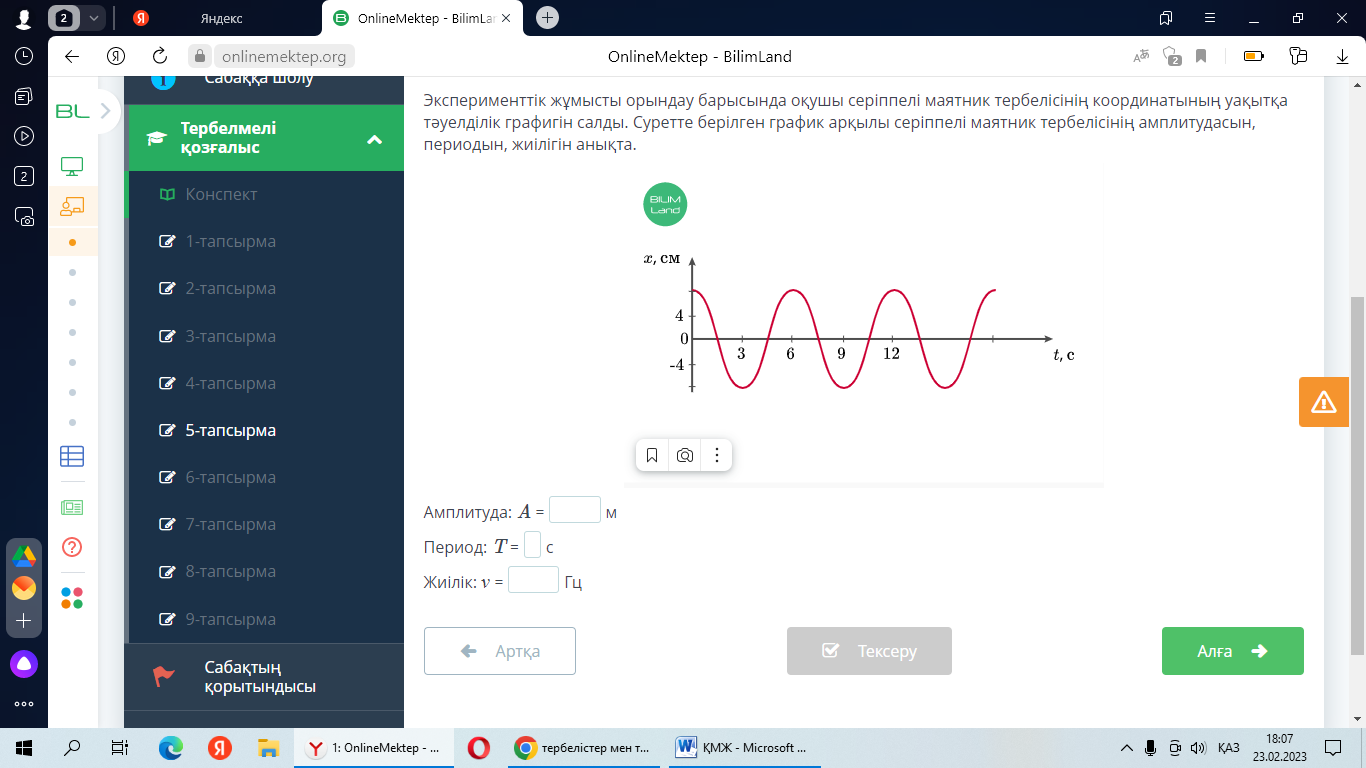Open the colored dots apps icon

point(72,598)
